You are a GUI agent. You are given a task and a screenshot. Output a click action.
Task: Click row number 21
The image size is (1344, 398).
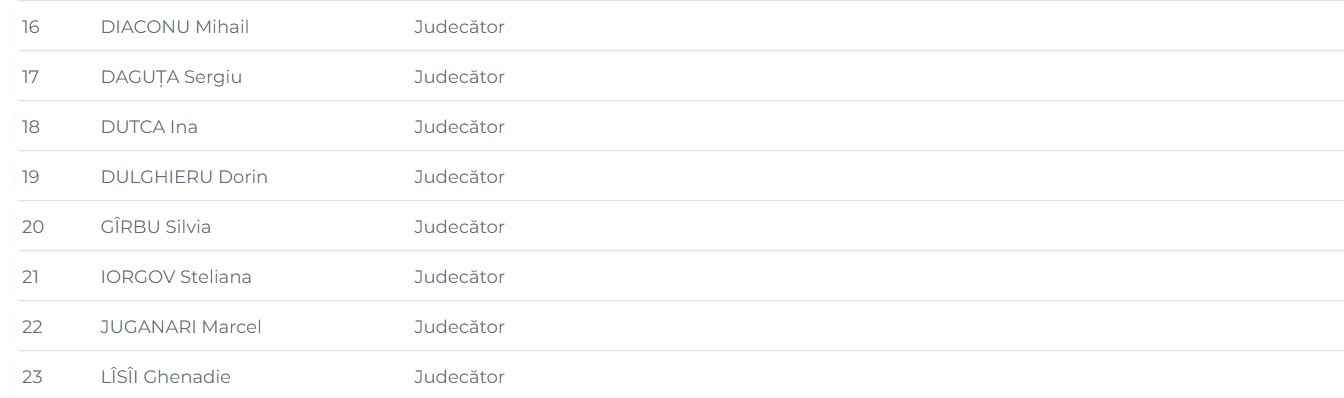tap(31, 277)
